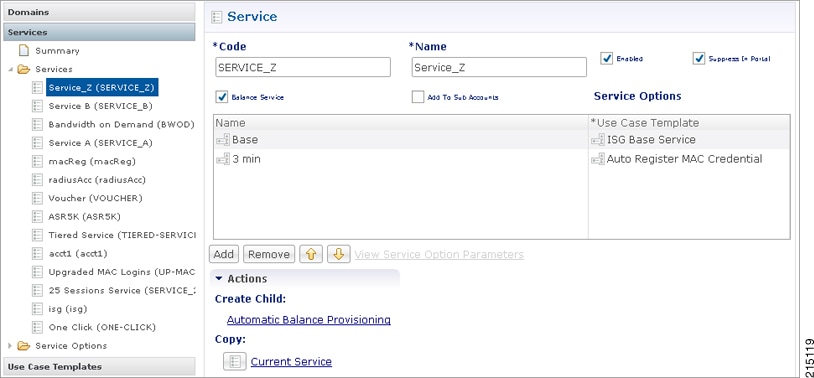The image size is (814, 378).
Task: Toggle the Suppress In Portal checkbox
Action: pos(699,59)
